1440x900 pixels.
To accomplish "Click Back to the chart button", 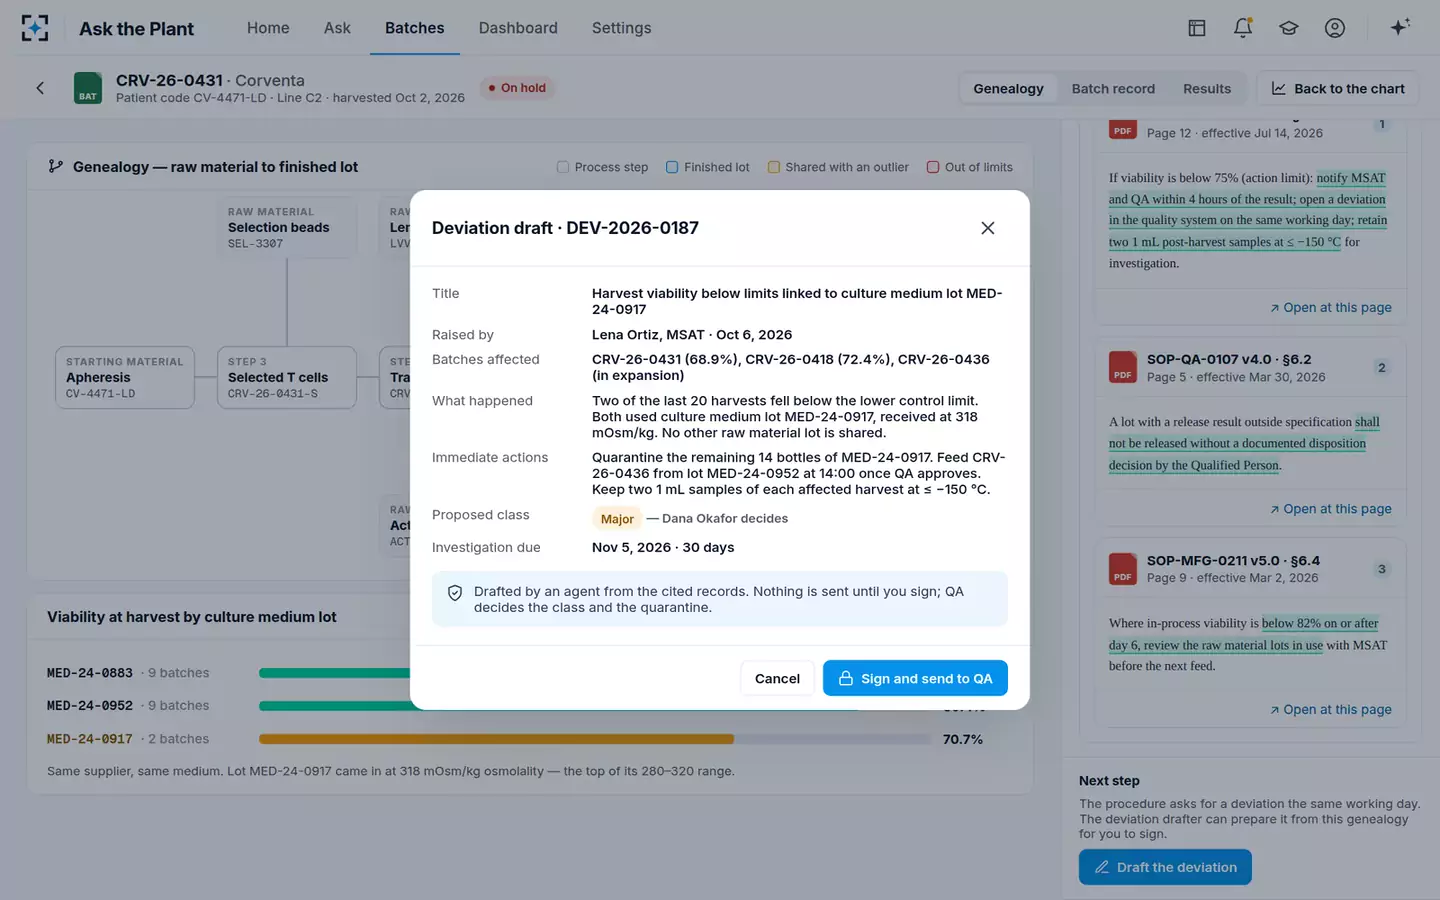I will pyautogui.click(x=1338, y=88).
